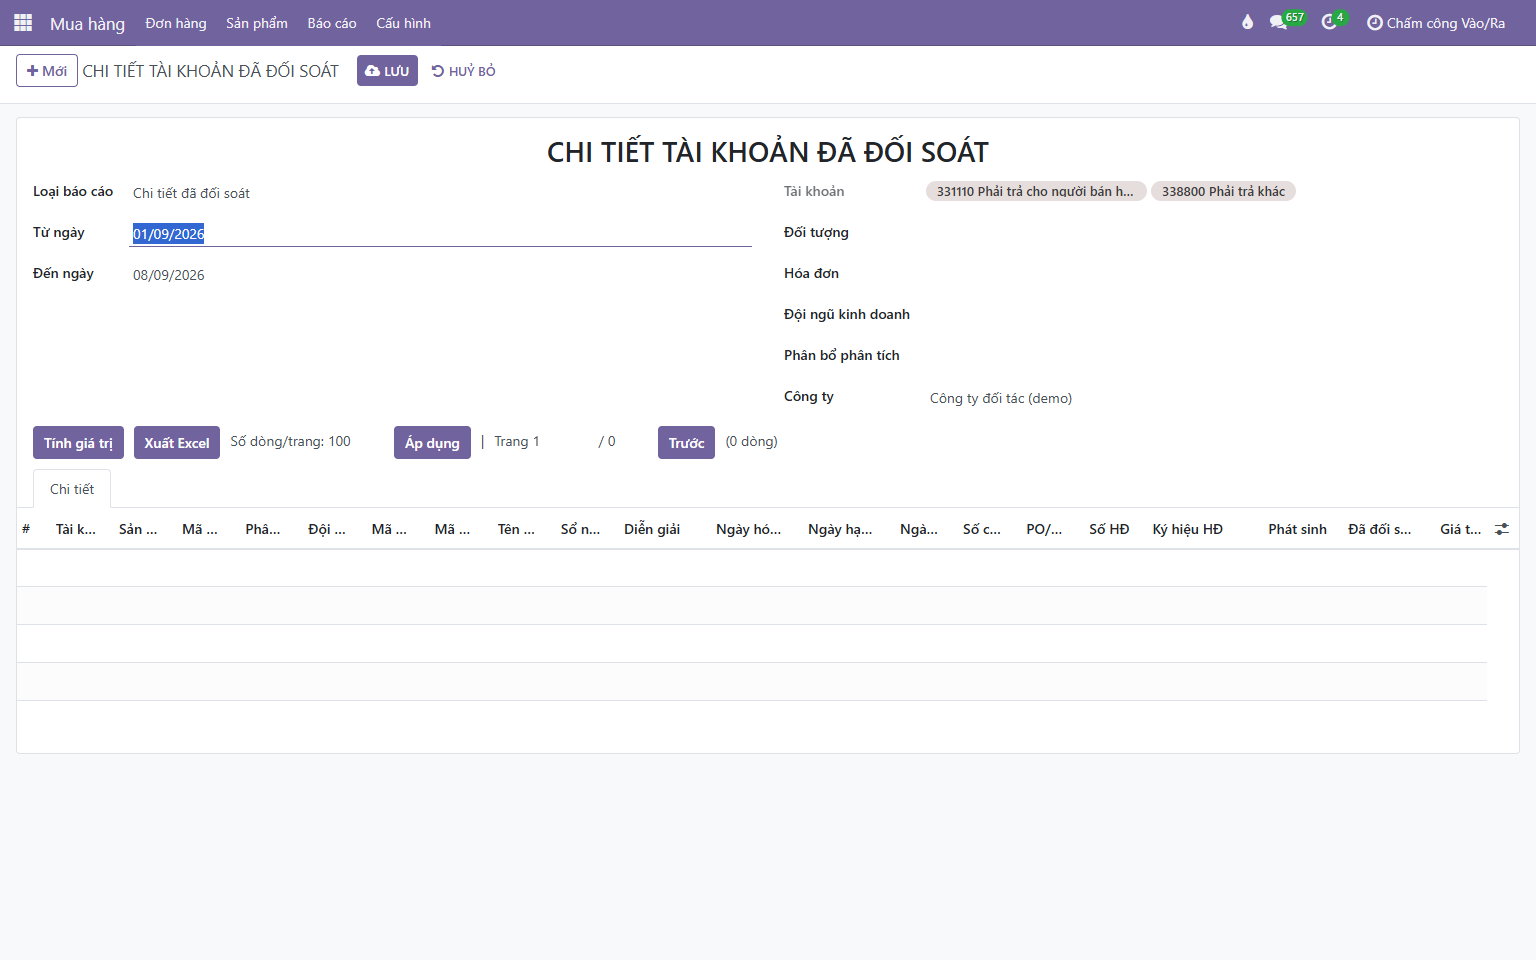Create a new record with Mới button
Image resolution: width=1536 pixels, height=960 pixels.
(x=47, y=71)
